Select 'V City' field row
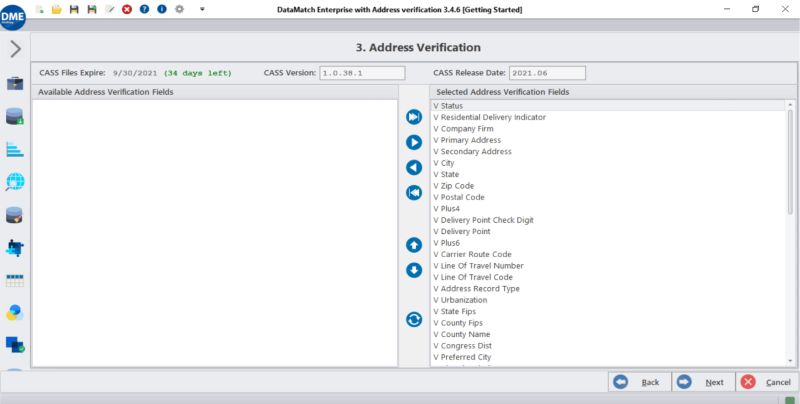 [x=608, y=163]
